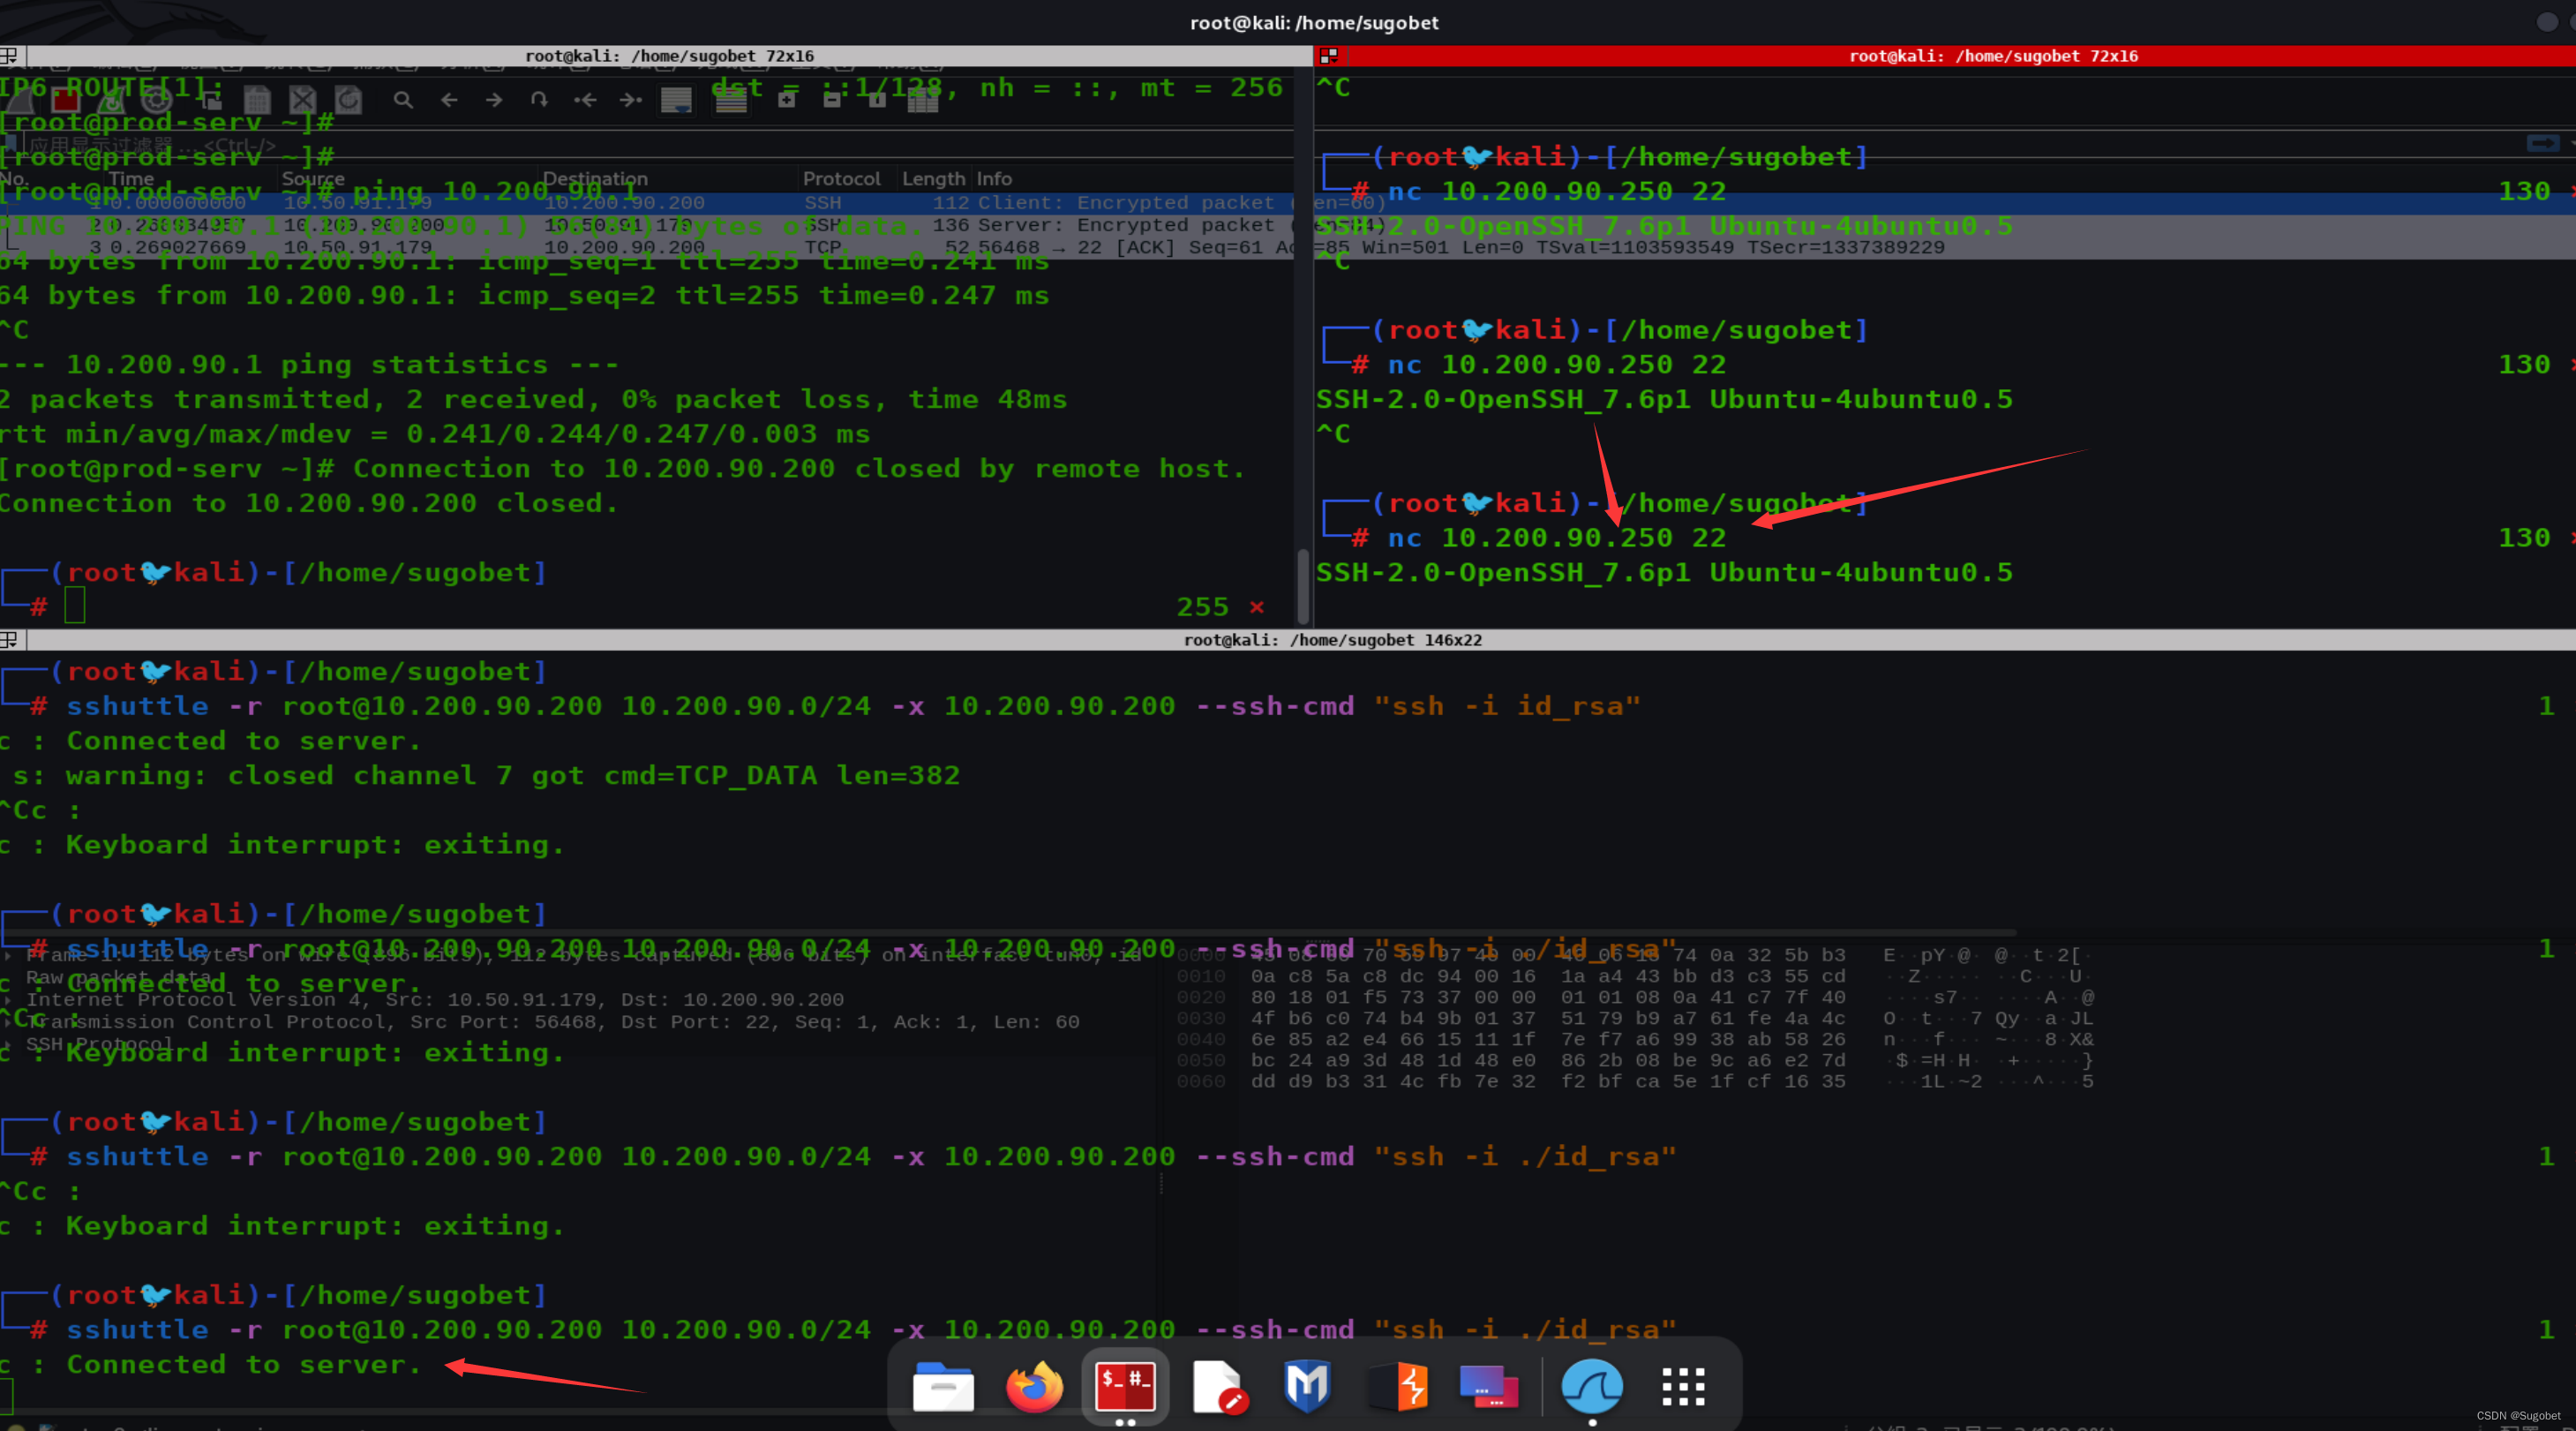Click the save capture file icon in Wireshark

(257, 100)
